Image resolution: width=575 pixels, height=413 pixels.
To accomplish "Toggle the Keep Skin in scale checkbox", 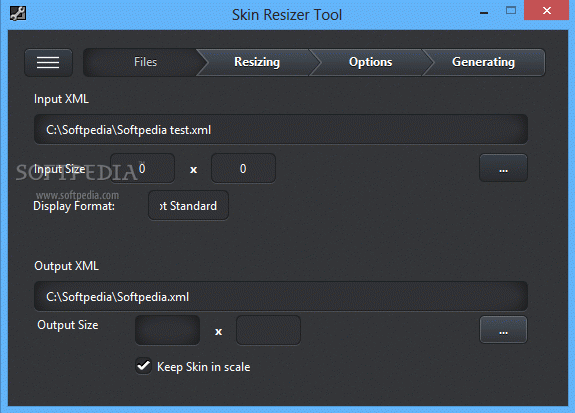I will click(143, 366).
